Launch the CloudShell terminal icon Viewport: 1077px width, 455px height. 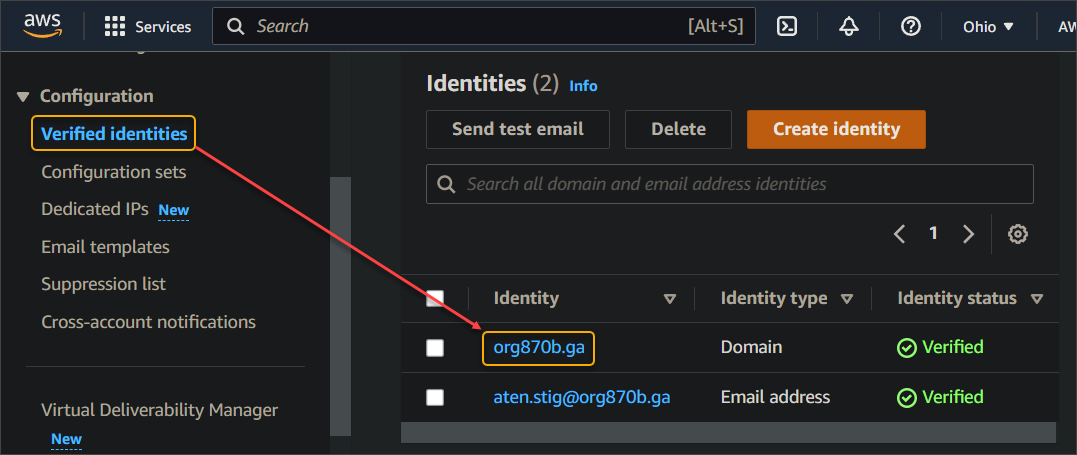[786, 27]
